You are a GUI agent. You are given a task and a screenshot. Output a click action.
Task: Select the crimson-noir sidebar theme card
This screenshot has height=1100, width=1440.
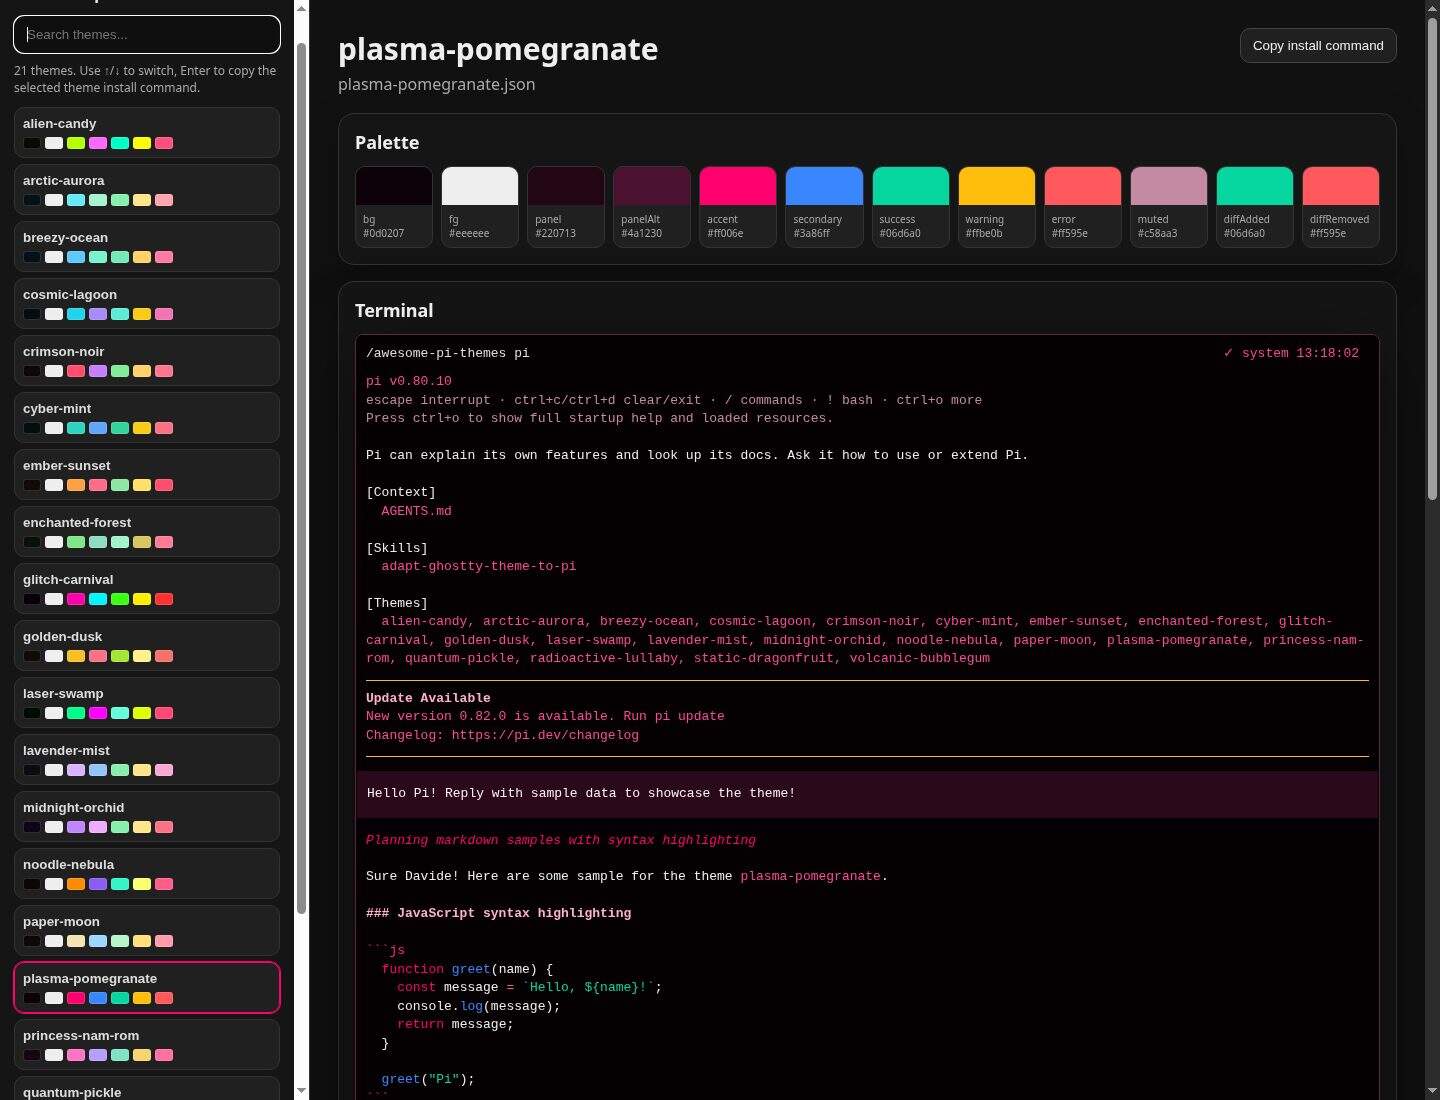[x=147, y=360]
